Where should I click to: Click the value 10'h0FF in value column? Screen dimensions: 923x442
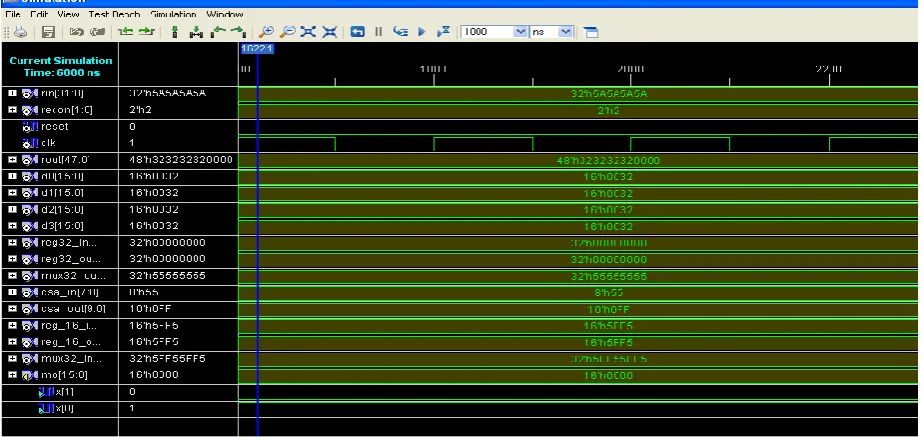click(150, 309)
